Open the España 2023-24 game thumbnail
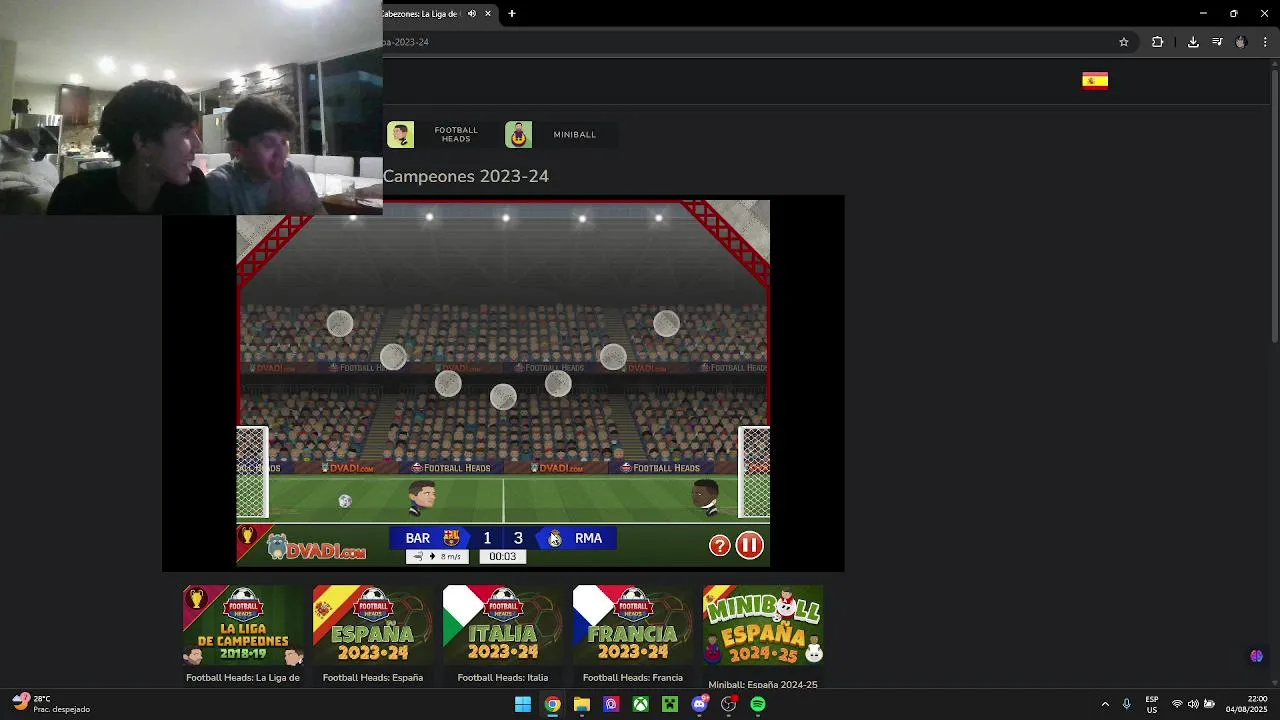1280x720 pixels. 373,626
